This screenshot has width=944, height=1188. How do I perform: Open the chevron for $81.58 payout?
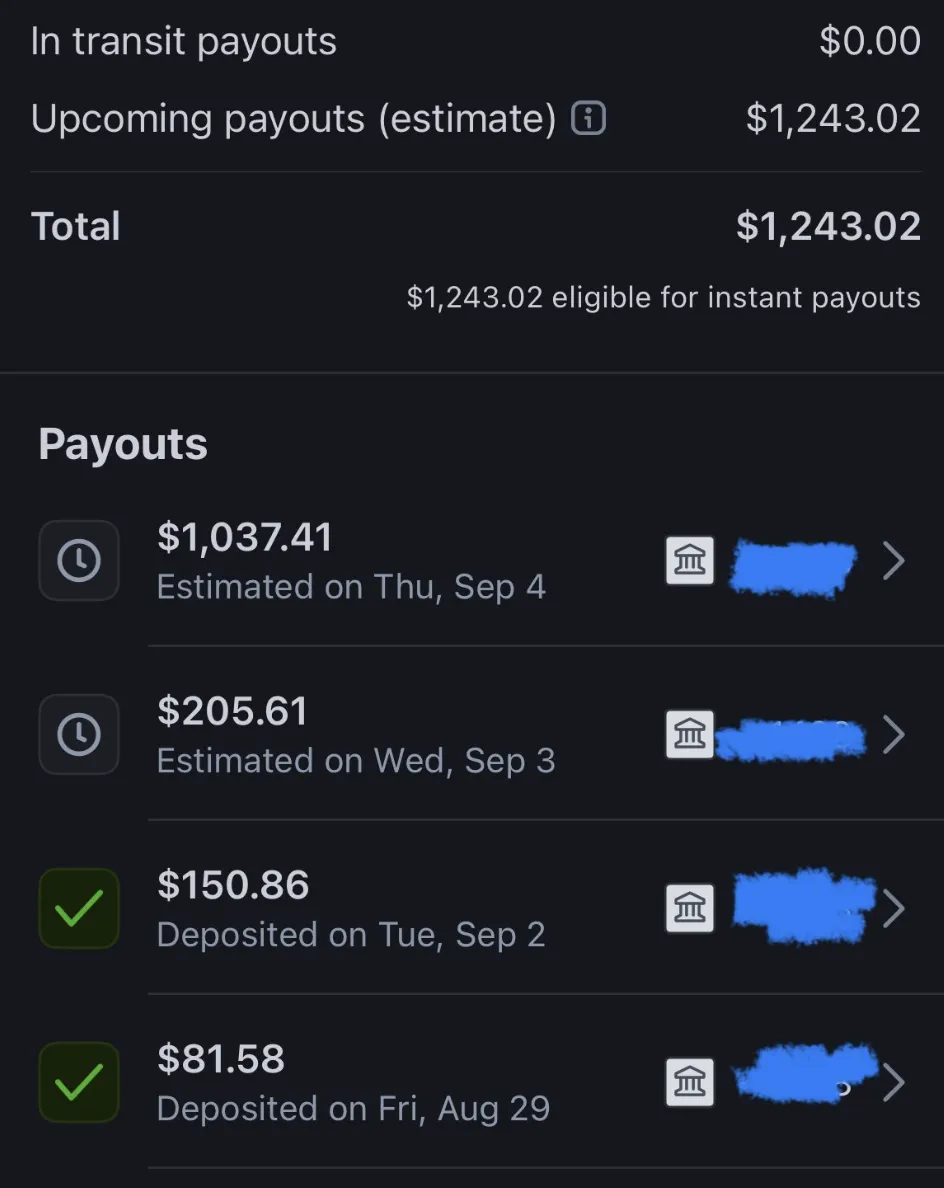(x=894, y=1082)
